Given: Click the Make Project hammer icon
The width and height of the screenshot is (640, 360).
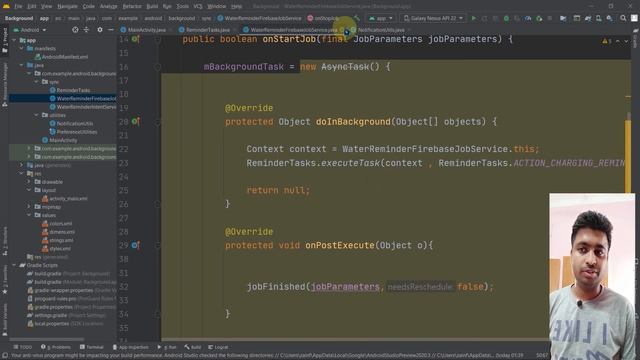Looking at the screenshot, I should (357, 18).
